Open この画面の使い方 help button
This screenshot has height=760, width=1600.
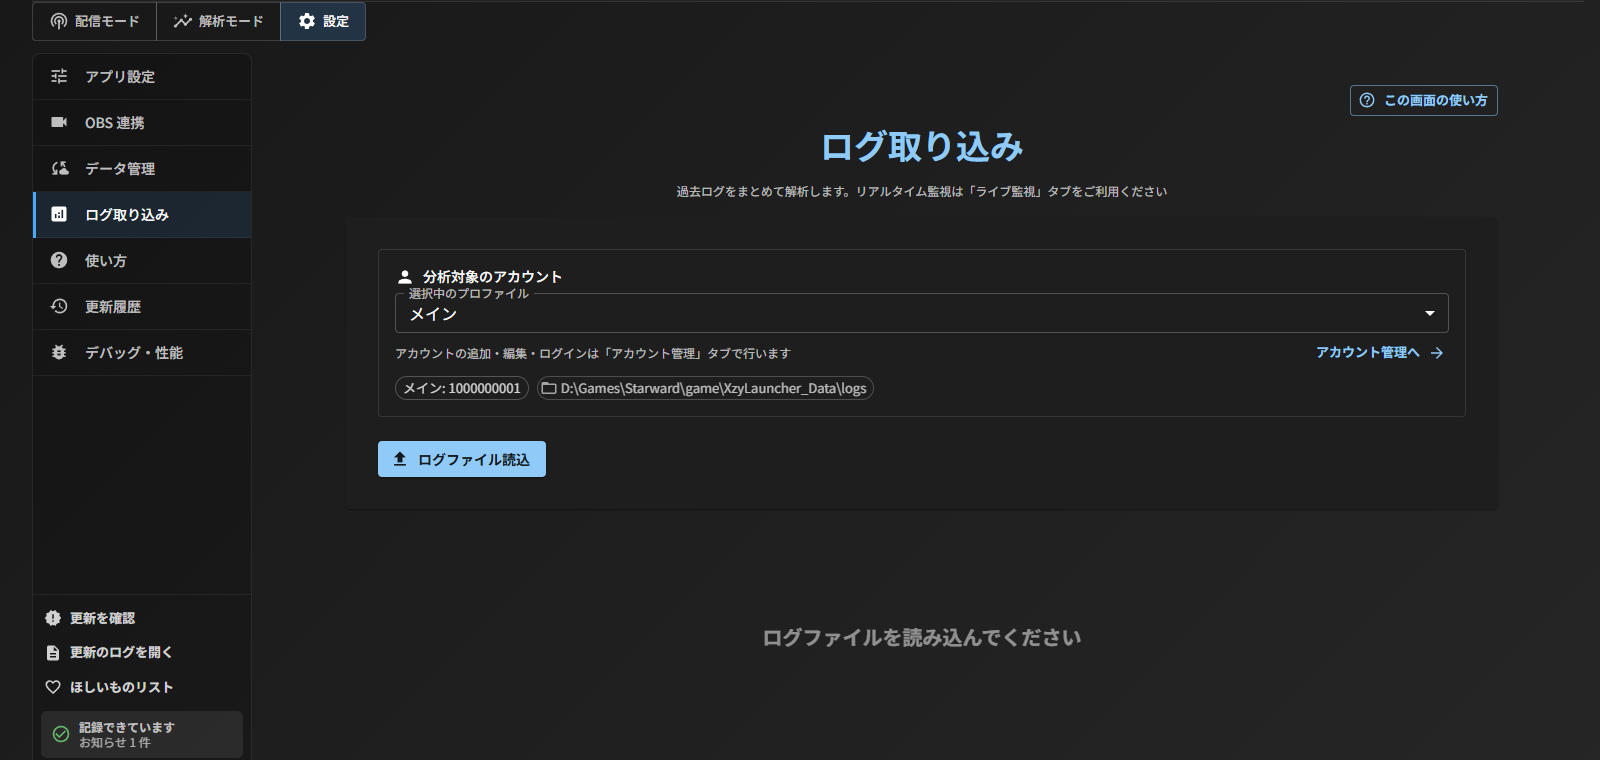(x=1424, y=100)
